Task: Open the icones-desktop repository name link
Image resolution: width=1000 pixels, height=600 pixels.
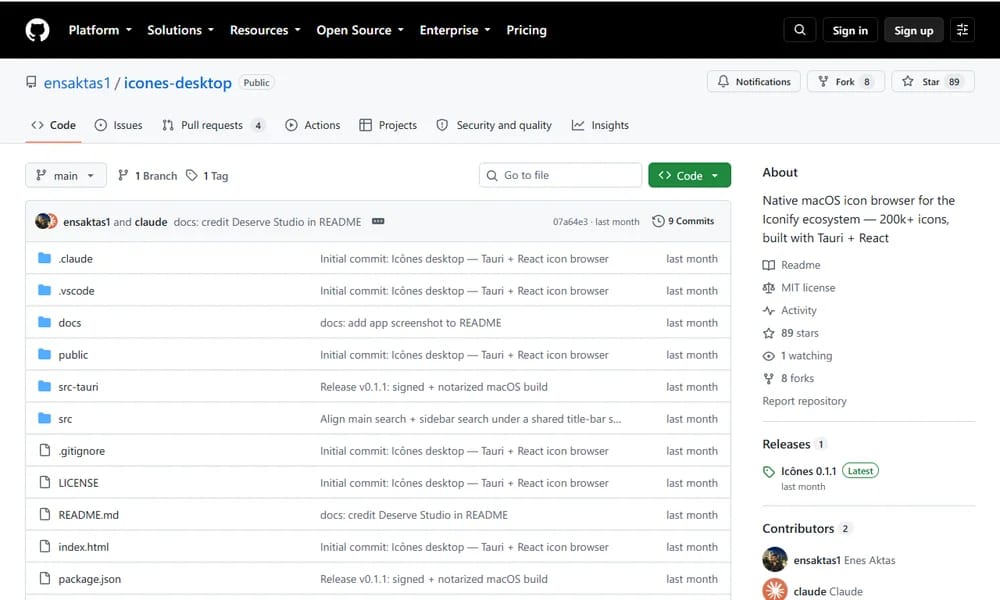Action: pos(177,83)
